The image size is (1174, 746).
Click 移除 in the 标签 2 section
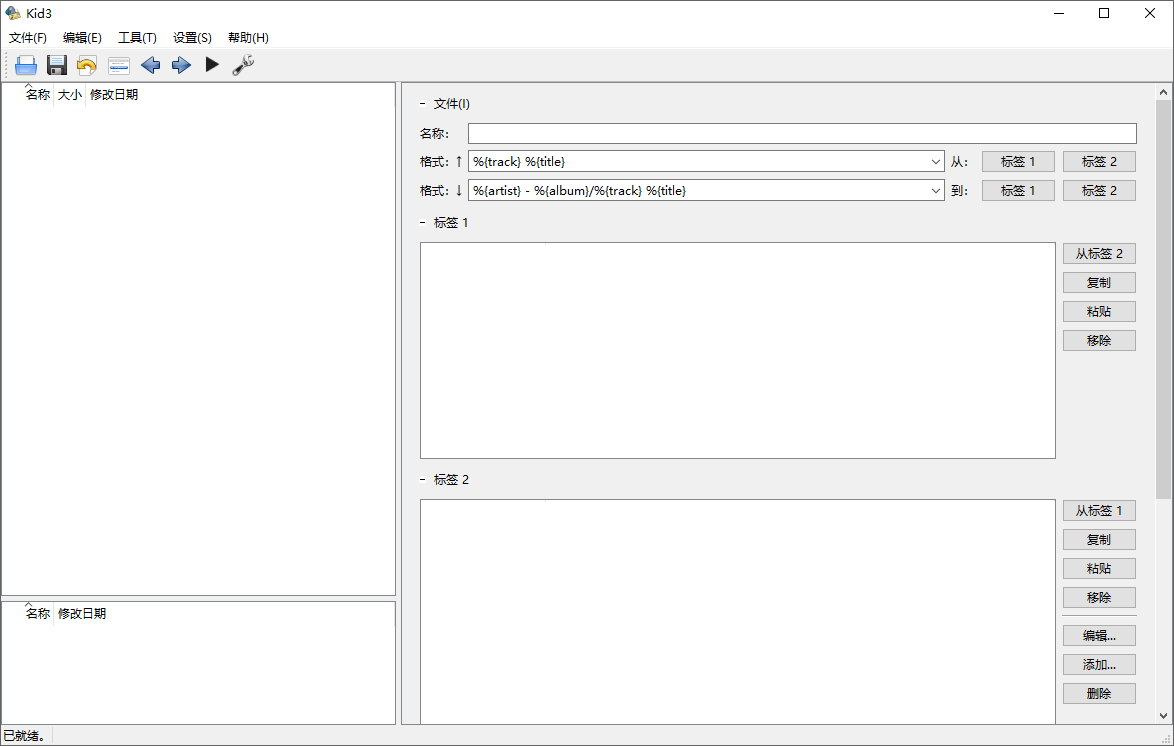tap(1099, 598)
